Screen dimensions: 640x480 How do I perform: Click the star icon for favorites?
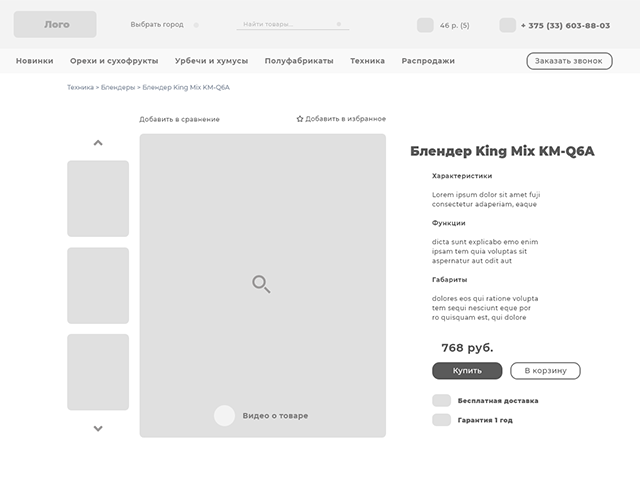[300, 119]
